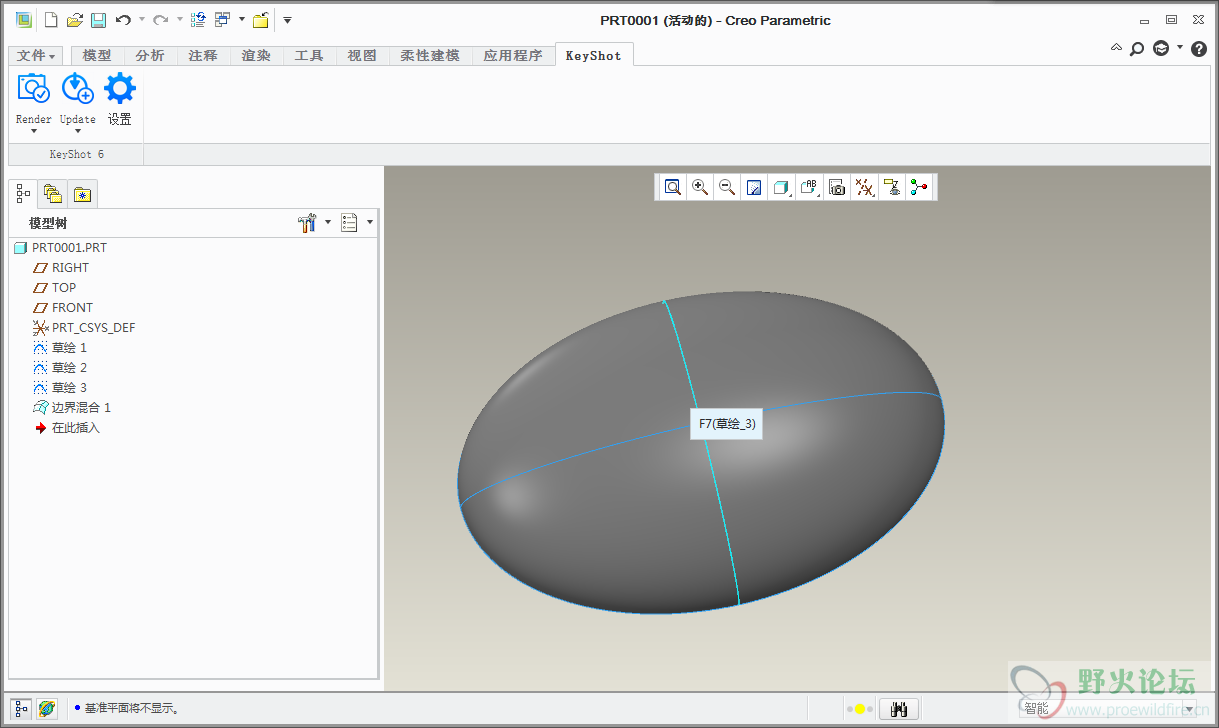Open the tree show list icon
The width and height of the screenshot is (1219, 728).
click(x=349, y=223)
